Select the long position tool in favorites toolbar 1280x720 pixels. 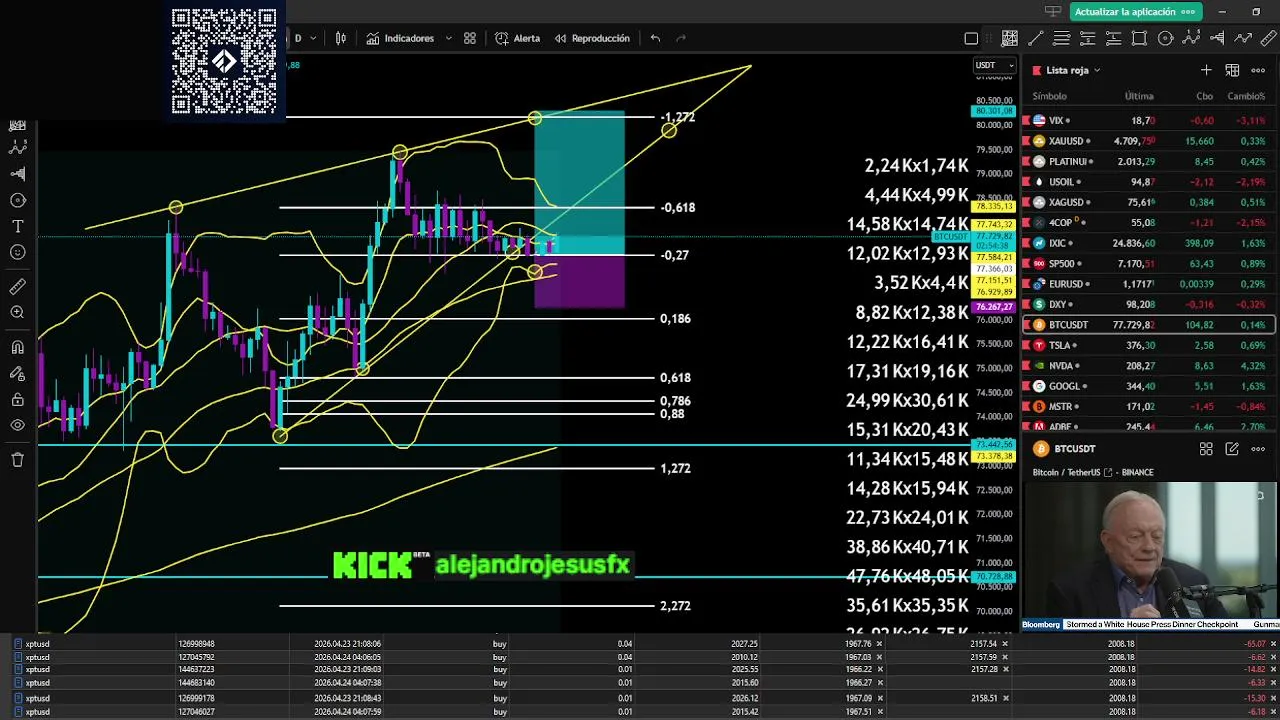click(1113, 39)
